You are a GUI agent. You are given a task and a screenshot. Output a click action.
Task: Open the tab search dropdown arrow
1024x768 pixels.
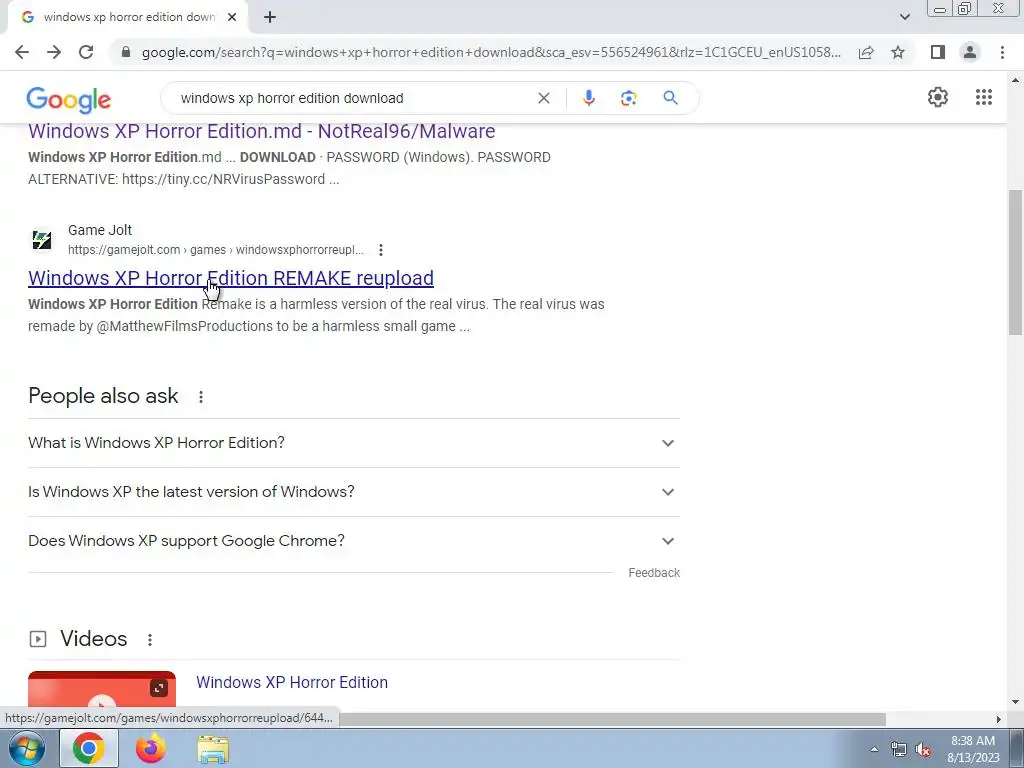tap(904, 17)
